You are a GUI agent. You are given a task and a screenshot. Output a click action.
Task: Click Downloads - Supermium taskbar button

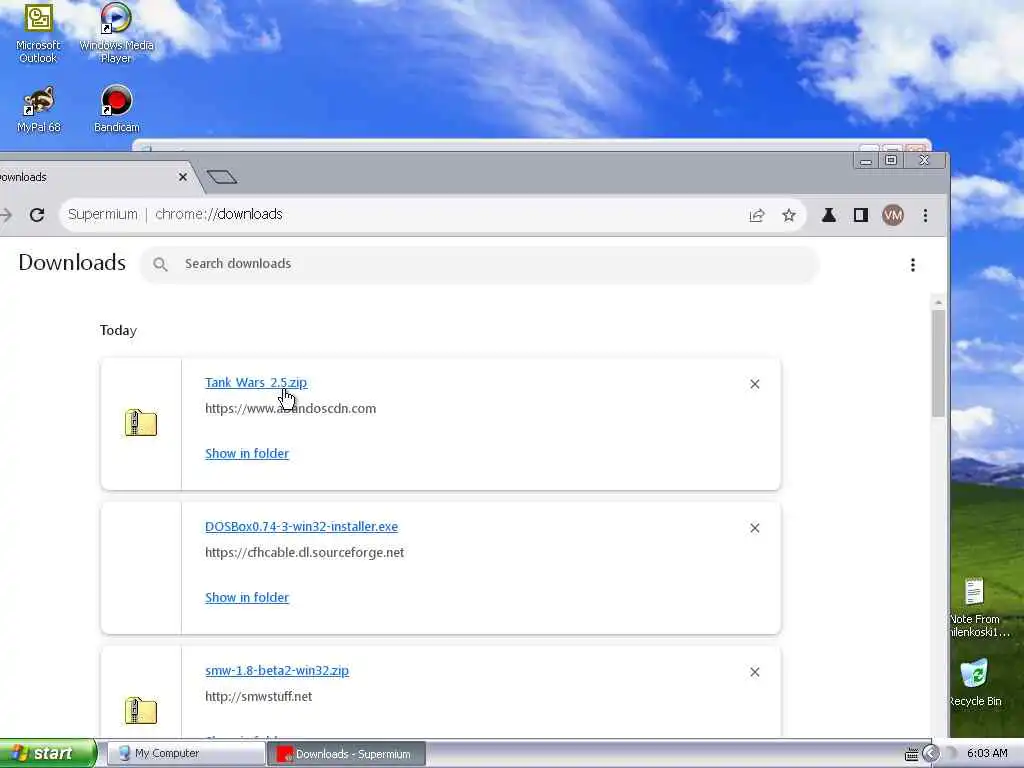(346, 754)
